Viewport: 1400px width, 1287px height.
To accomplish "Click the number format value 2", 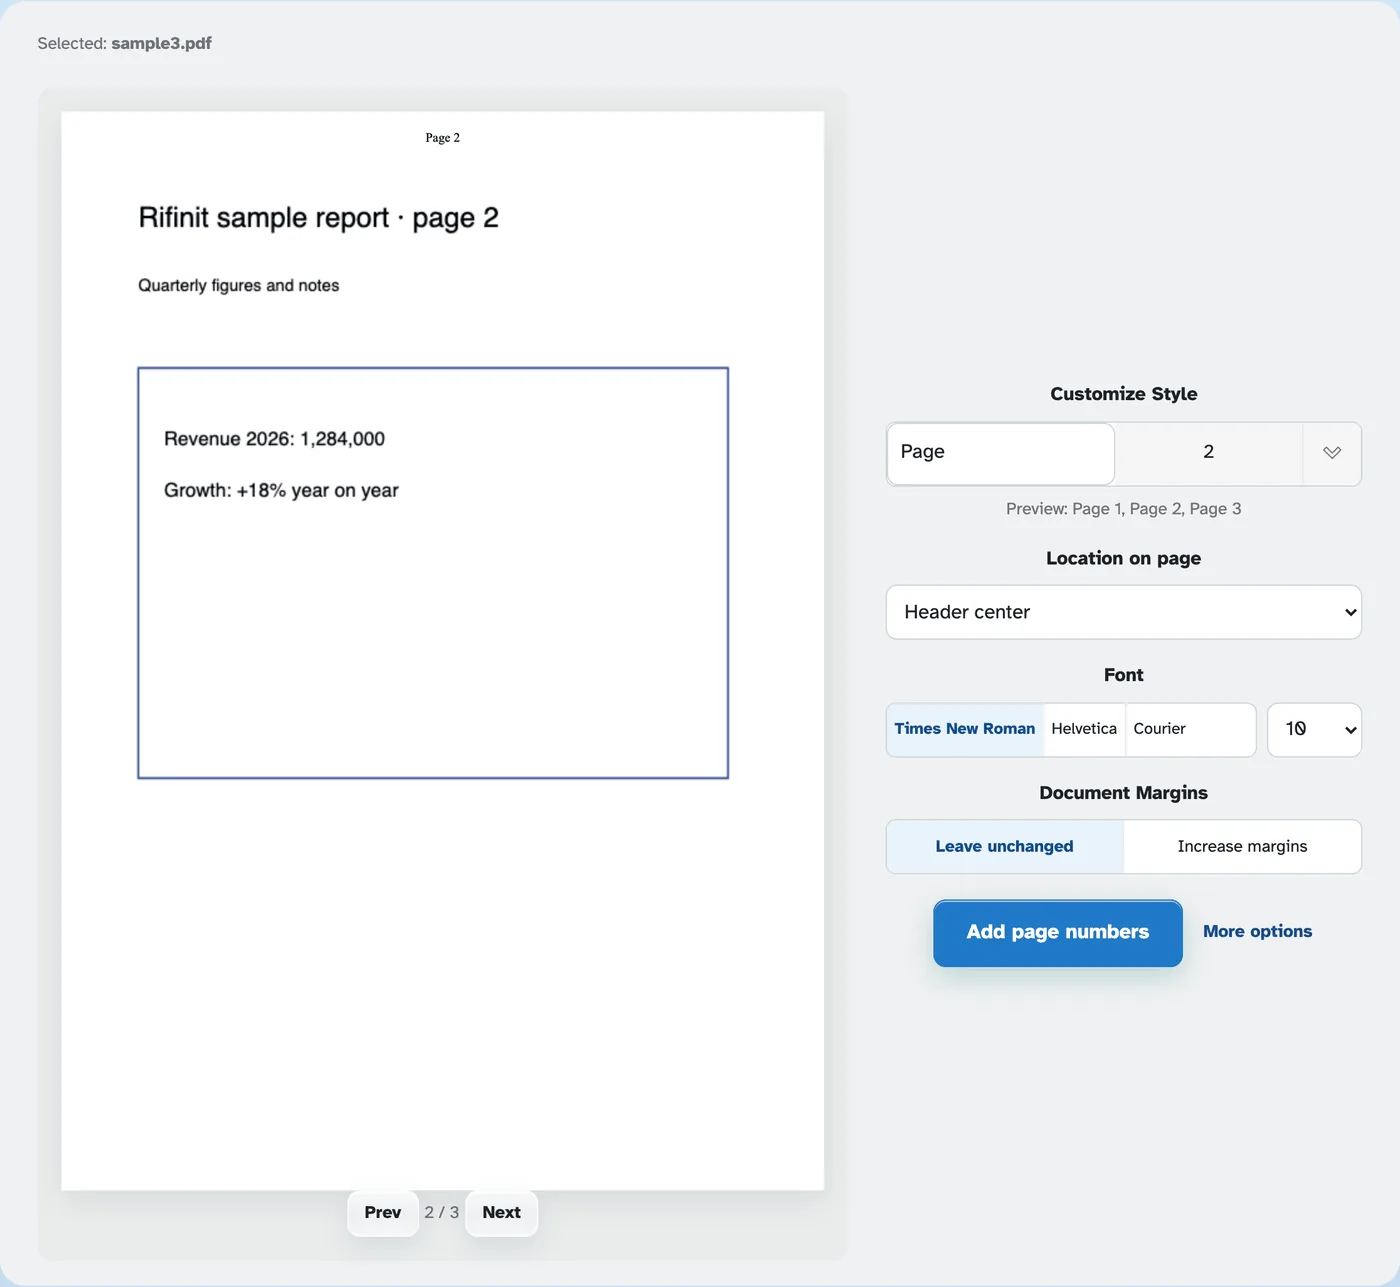I will tap(1208, 453).
